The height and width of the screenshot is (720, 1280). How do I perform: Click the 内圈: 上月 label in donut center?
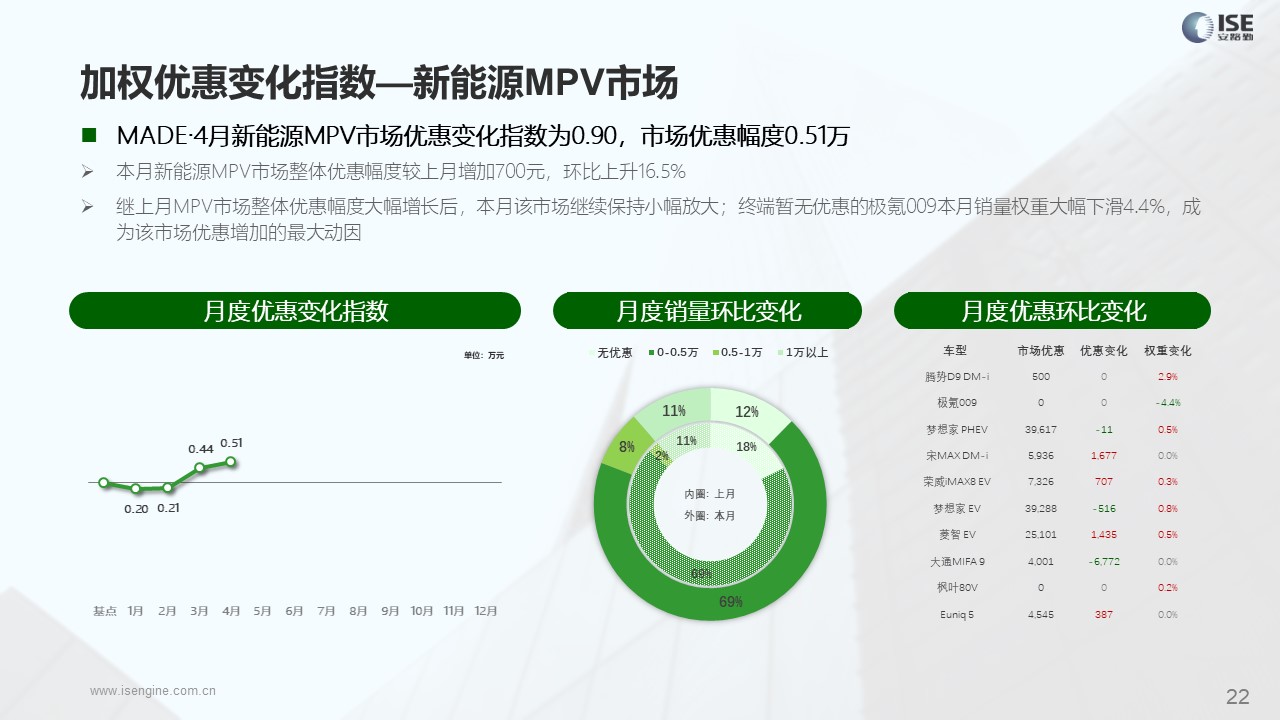click(x=710, y=494)
